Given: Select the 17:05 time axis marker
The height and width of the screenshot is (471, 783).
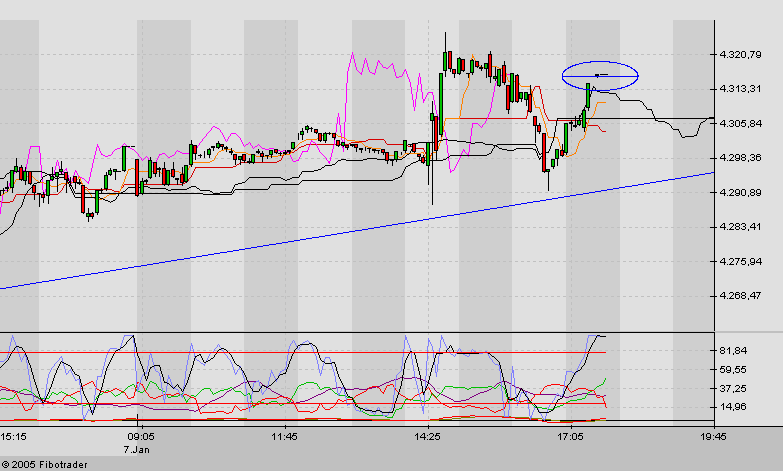Looking at the screenshot, I should point(571,437).
